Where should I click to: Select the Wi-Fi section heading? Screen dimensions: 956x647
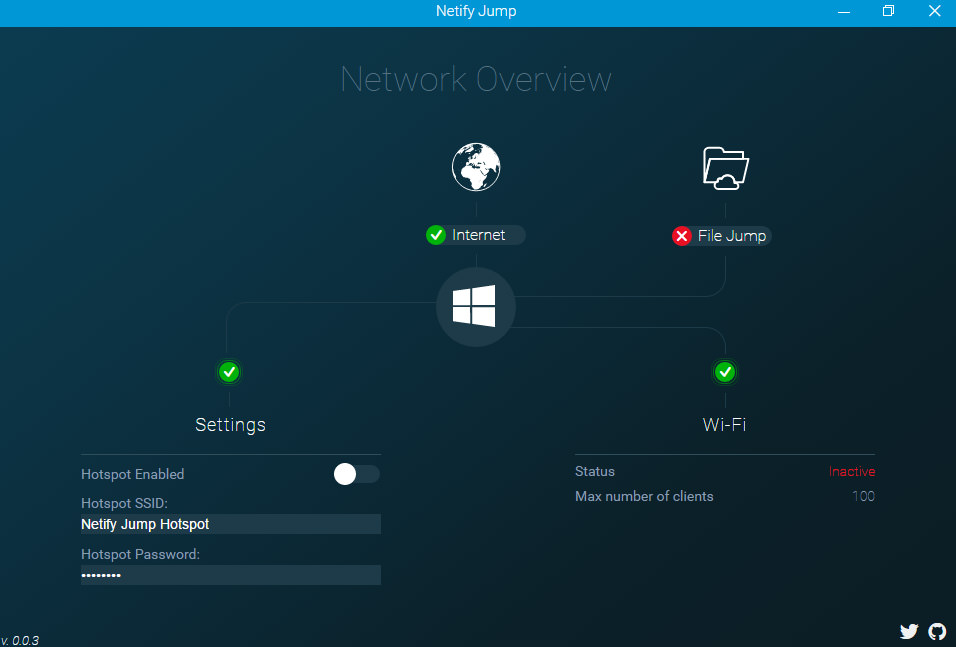[x=724, y=424]
